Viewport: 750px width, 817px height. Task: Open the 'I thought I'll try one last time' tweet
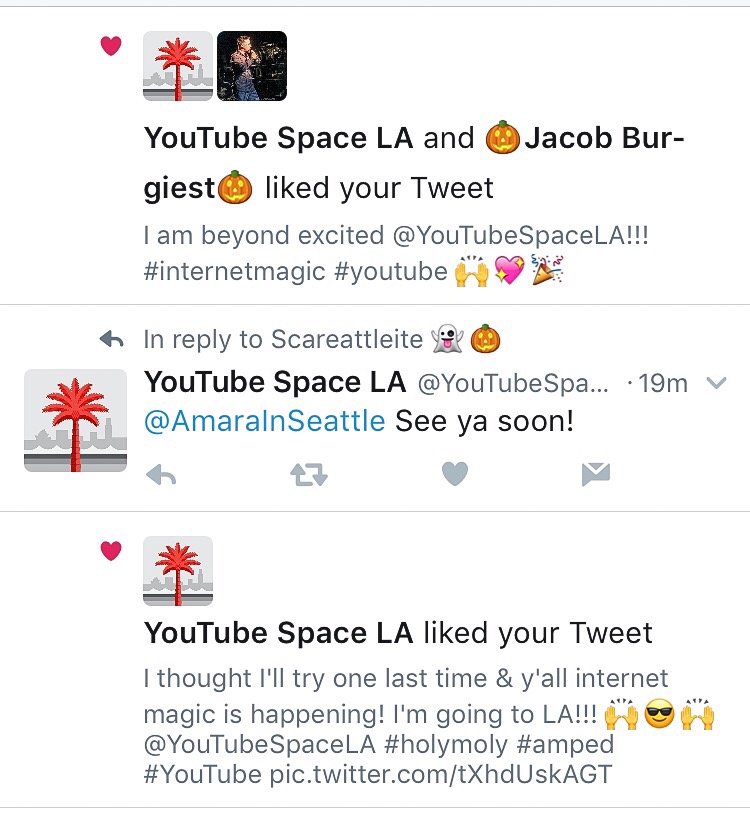coord(428,726)
